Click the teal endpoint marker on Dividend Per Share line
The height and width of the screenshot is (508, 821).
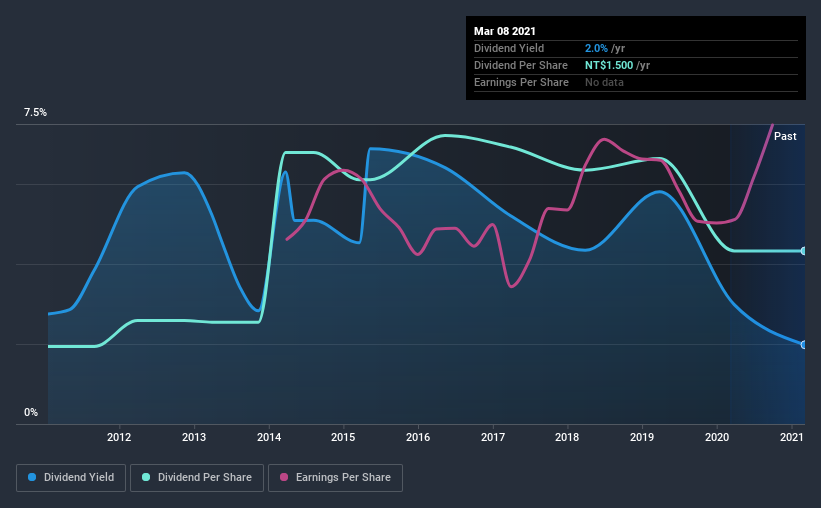tap(803, 251)
